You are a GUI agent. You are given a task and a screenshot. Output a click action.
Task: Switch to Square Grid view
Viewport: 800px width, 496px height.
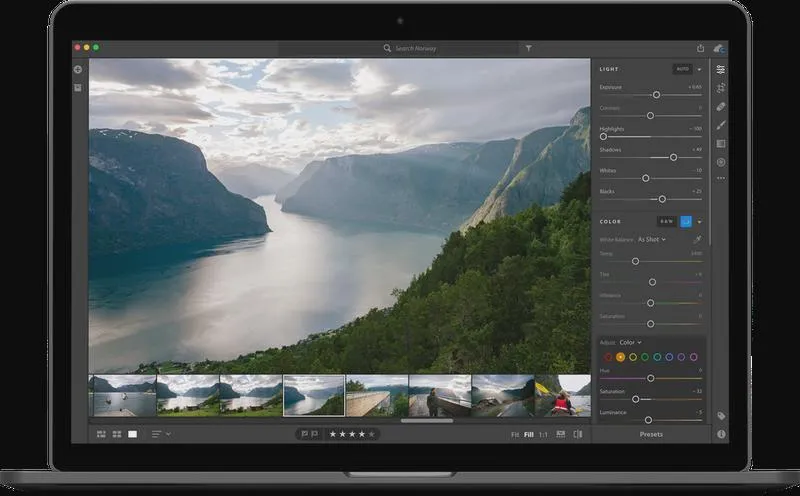117,434
